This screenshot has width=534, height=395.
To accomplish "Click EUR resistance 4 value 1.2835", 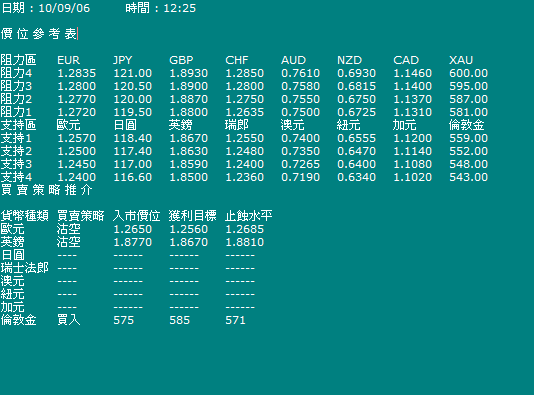I will point(77,73).
